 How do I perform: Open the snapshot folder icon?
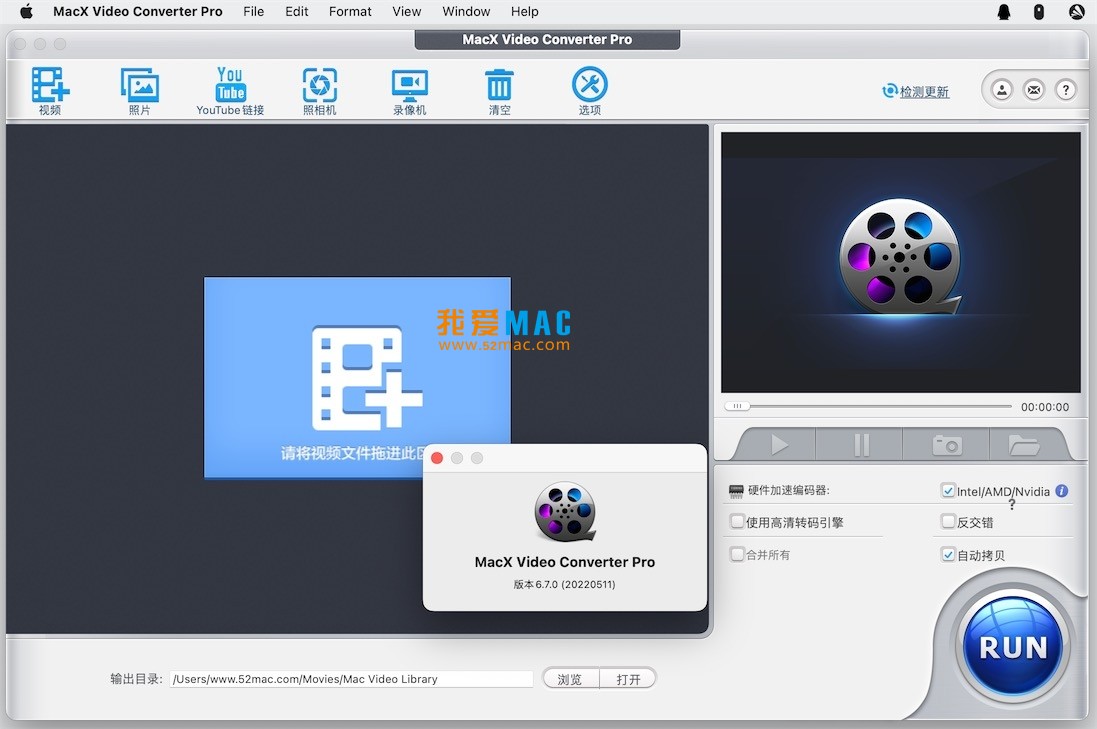(x=1024, y=444)
